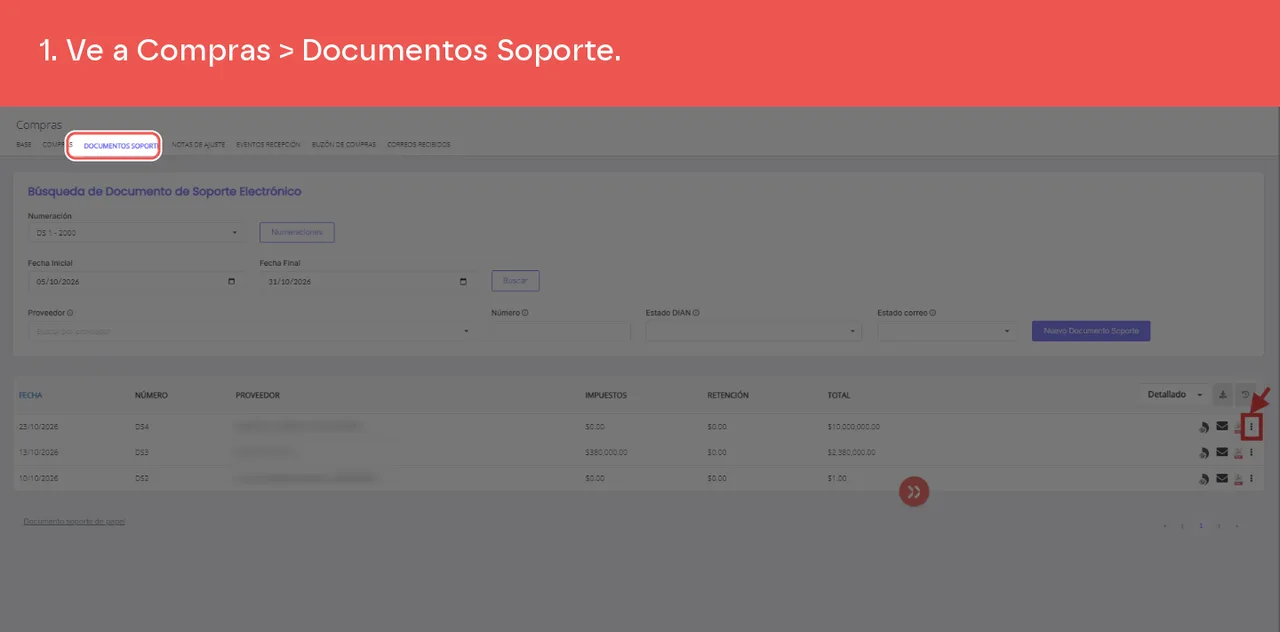1280x632 pixels.
Task: Click the NÚMERO column header
Action: tap(151, 395)
